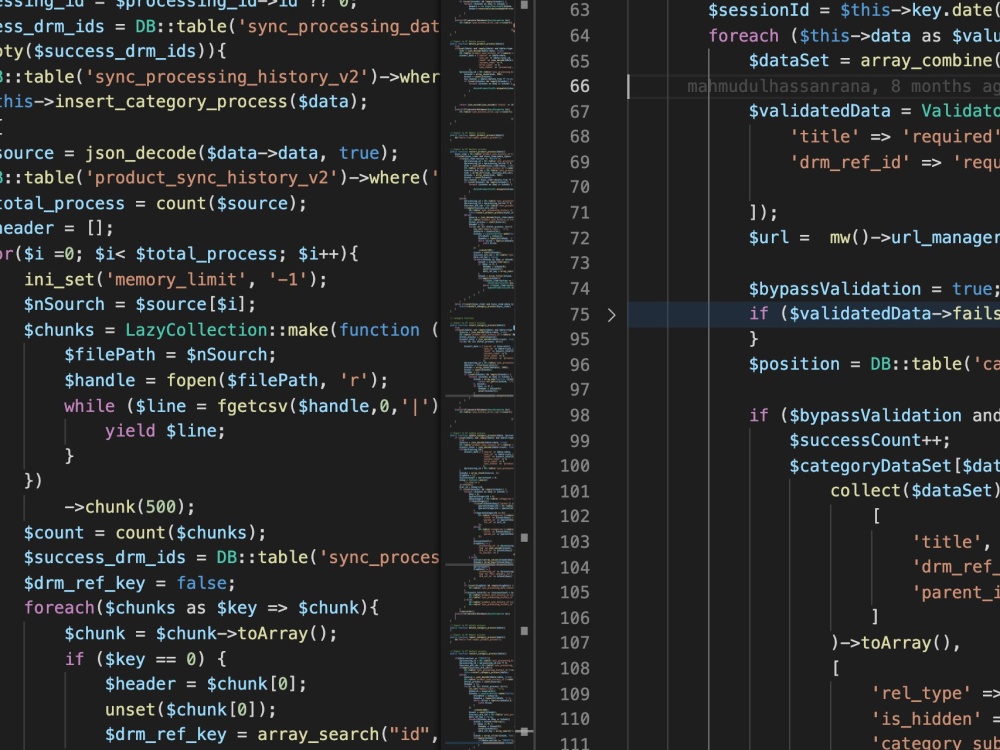The width and height of the screenshot is (1000, 750).
Task: Click the 'array_combine' call on line 65
Action: (x=926, y=61)
